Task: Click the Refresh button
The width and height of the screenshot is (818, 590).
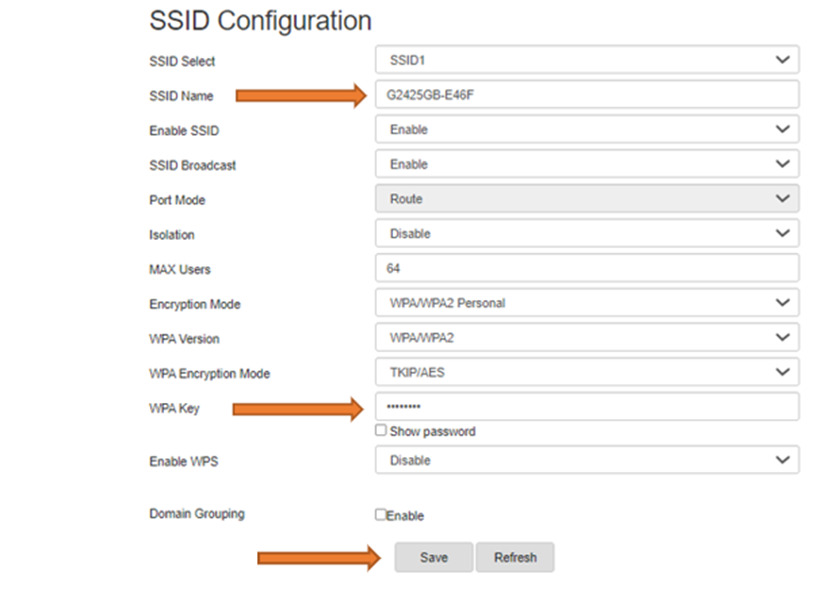Action: 515,558
